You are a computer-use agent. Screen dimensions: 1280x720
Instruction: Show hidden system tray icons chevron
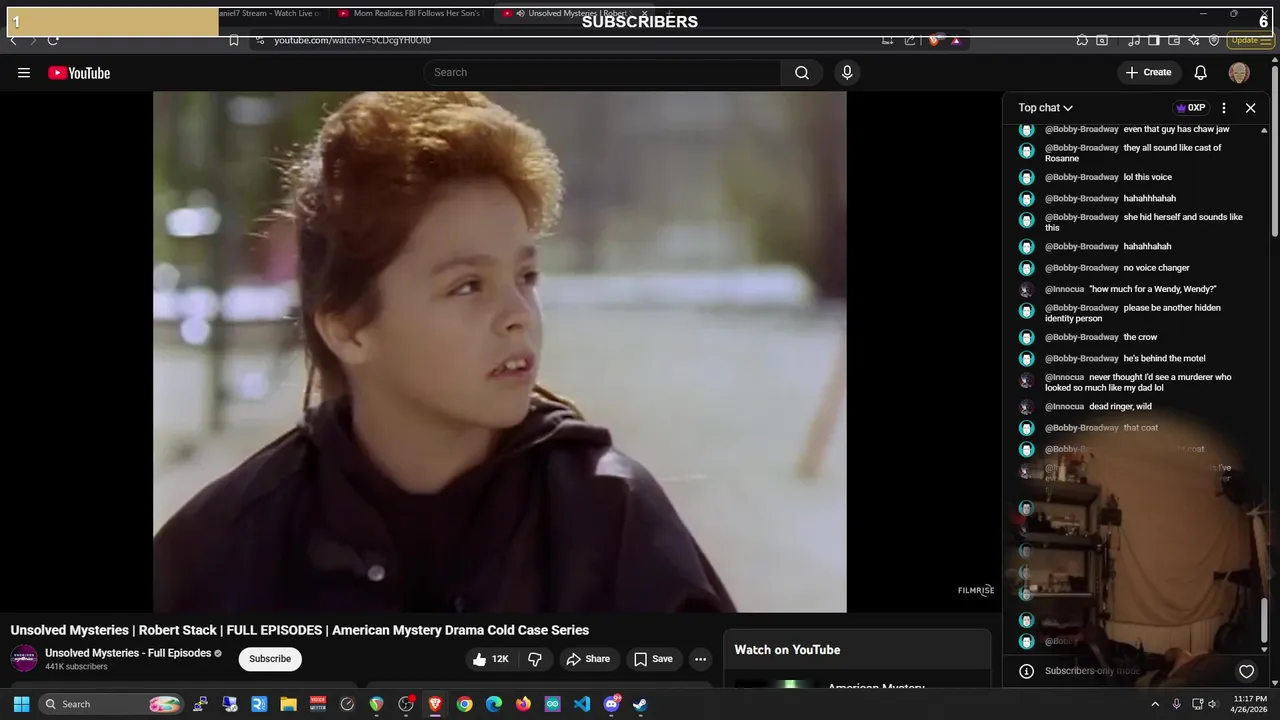[x=1155, y=704]
